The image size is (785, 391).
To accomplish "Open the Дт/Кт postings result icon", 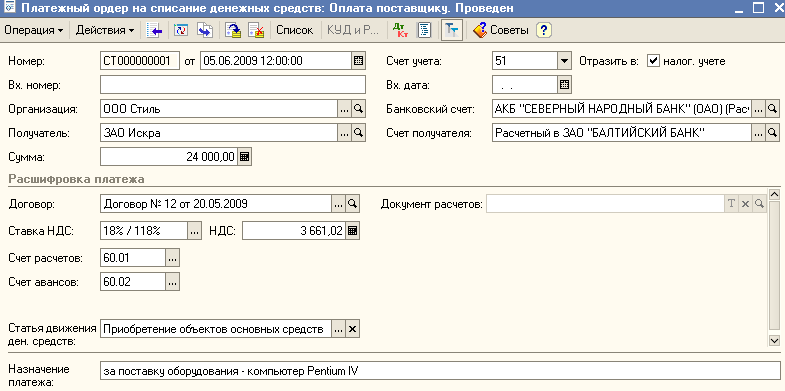I will 401,30.
